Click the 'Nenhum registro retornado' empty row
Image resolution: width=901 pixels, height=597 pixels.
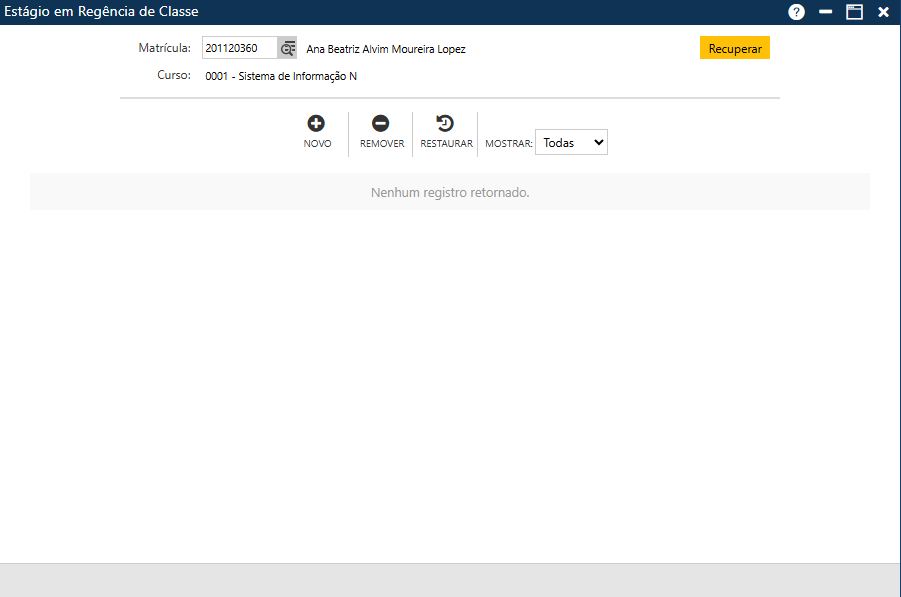click(x=450, y=192)
